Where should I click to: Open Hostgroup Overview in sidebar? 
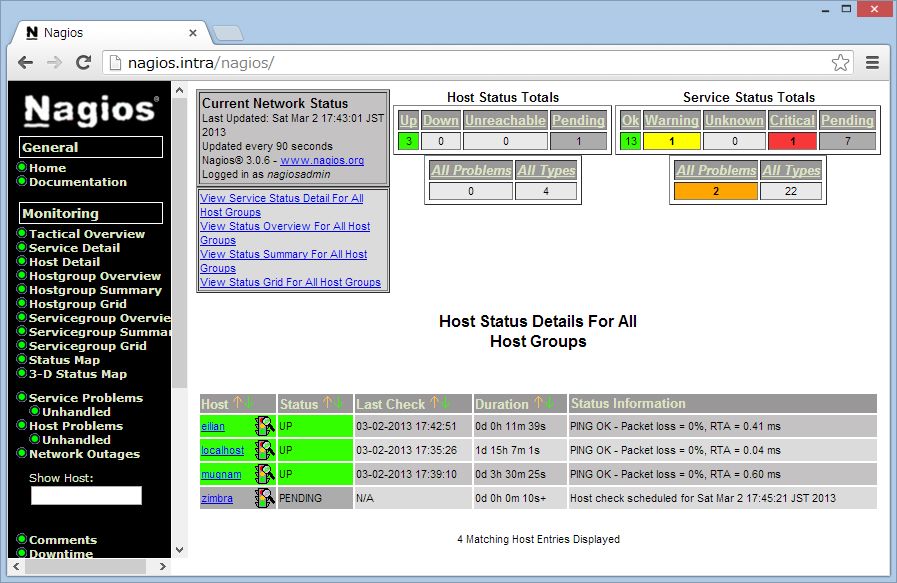tap(95, 276)
